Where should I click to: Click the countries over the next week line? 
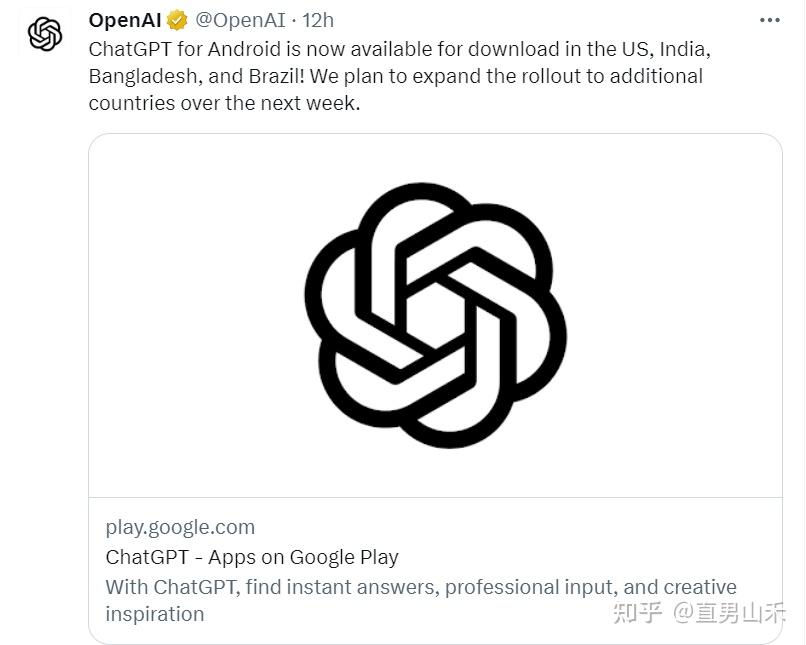coord(224,103)
